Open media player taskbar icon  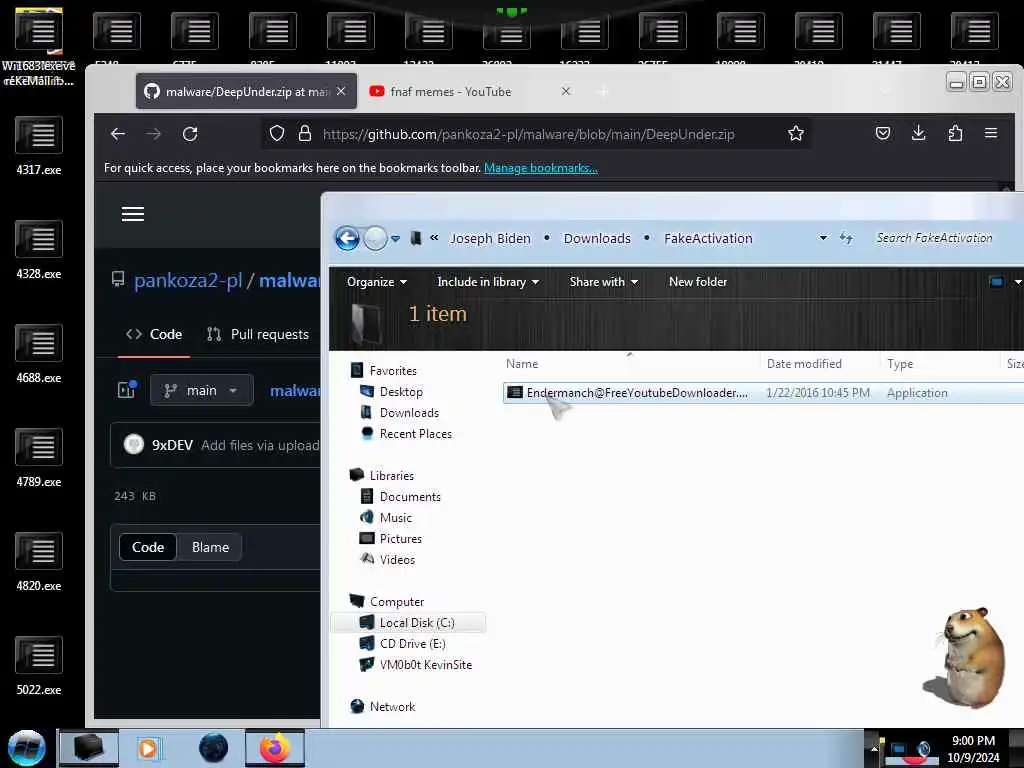148,748
